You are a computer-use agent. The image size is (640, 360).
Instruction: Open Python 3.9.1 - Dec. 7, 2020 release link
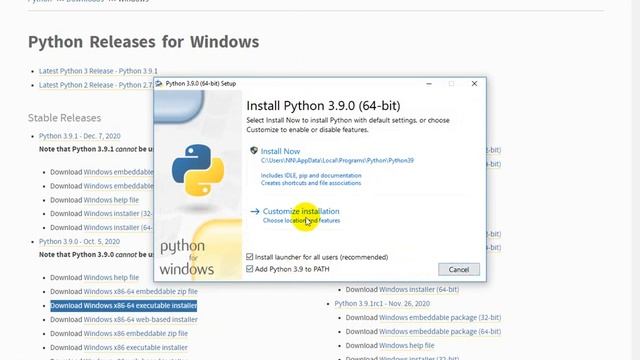[80, 136]
